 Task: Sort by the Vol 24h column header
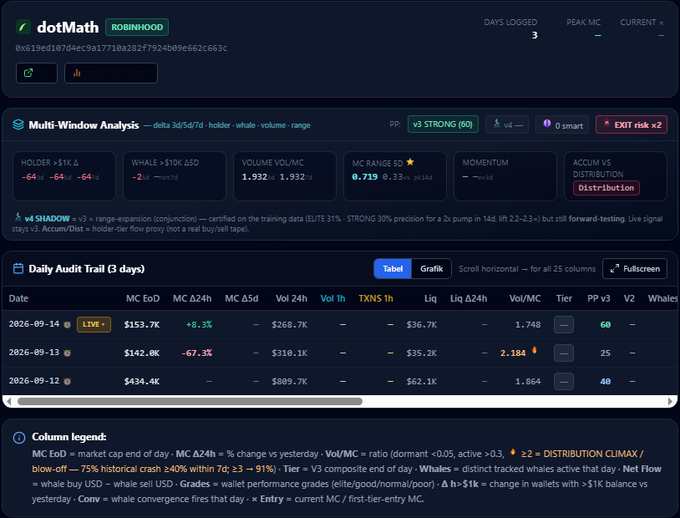(x=291, y=298)
